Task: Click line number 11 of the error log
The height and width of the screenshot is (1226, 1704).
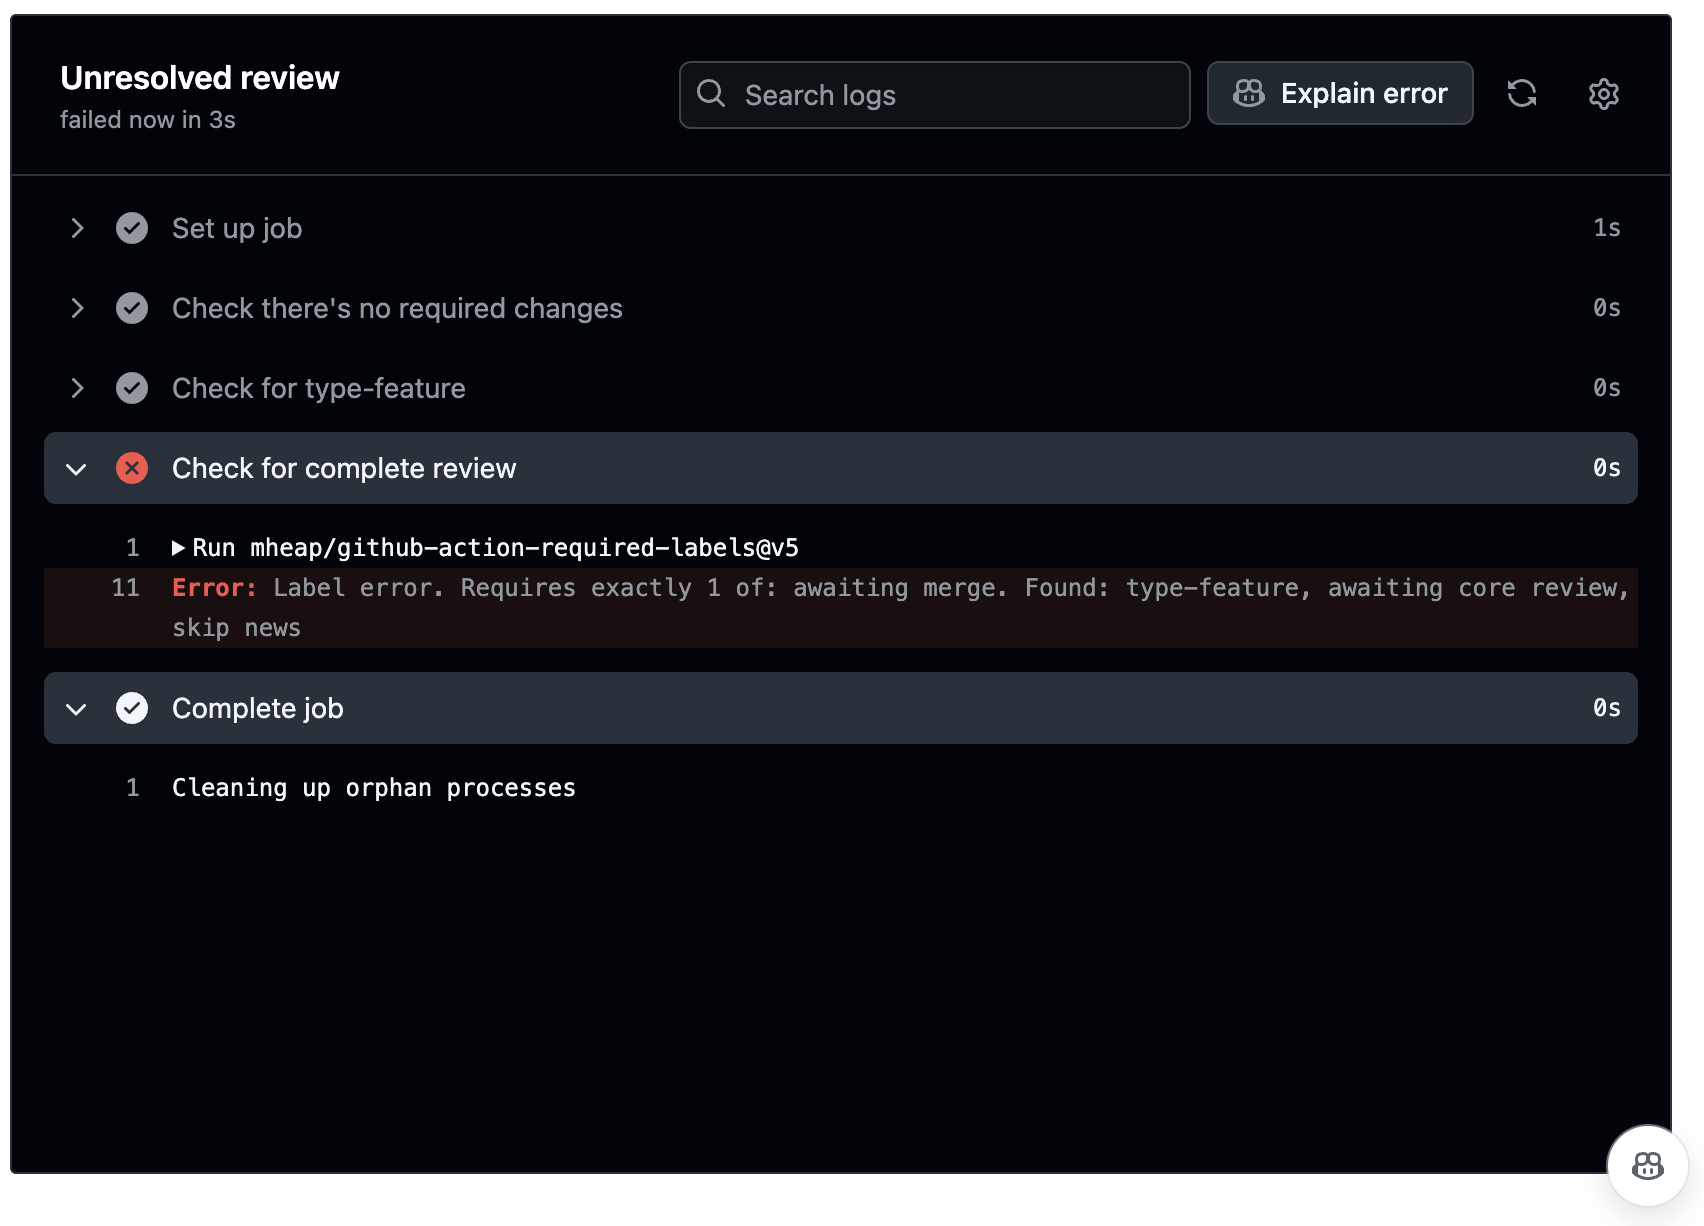Action: 125,588
